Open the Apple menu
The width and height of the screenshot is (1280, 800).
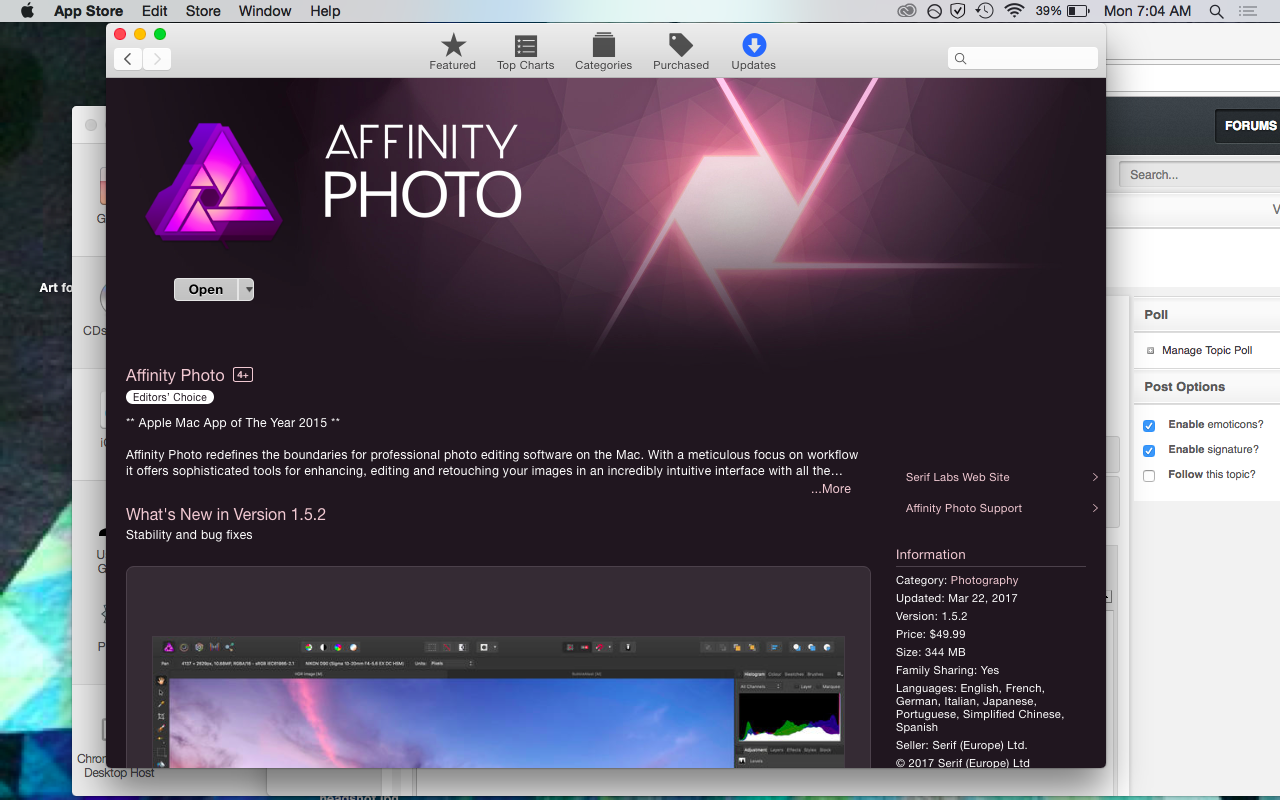pyautogui.click(x=27, y=11)
